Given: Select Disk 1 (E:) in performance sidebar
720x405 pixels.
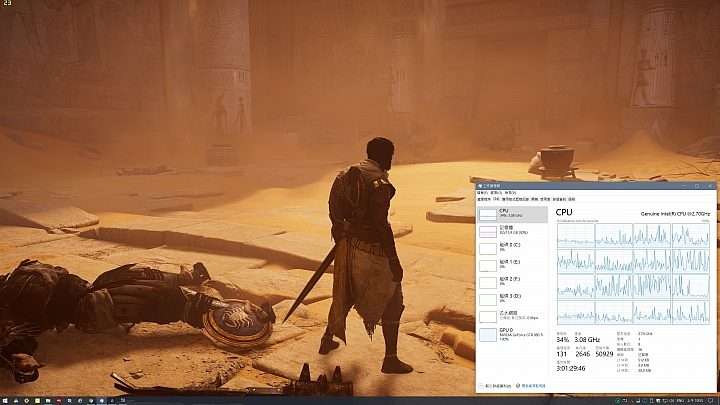Looking at the screenshot, I should coord(512,265).
